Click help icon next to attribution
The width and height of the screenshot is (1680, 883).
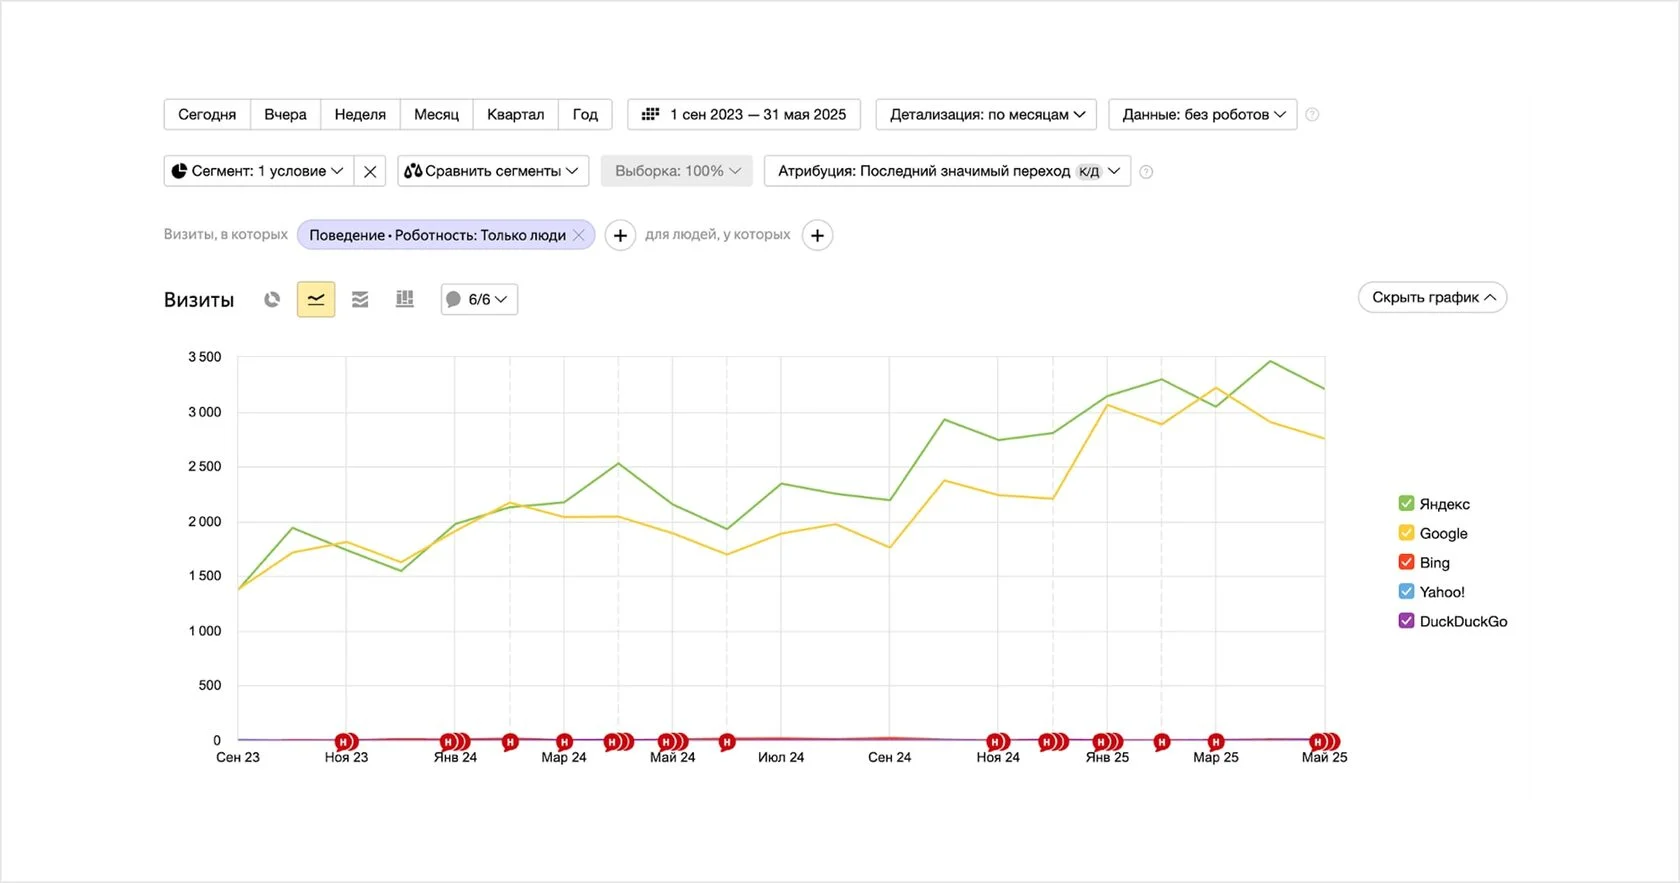[x=1146, y=172]
